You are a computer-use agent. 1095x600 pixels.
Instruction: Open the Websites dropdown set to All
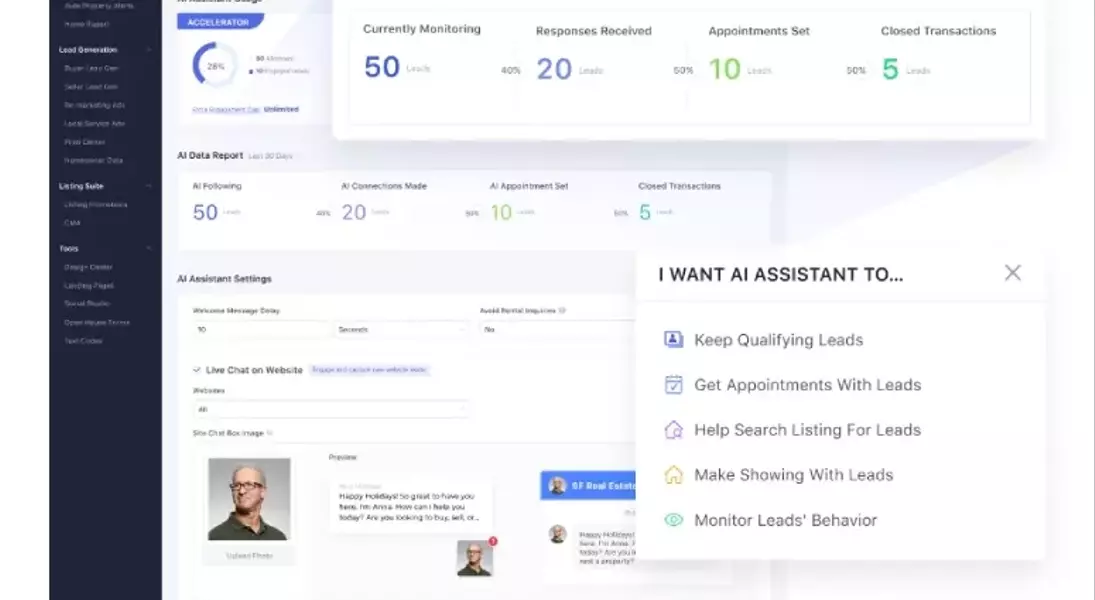point(330,409)
